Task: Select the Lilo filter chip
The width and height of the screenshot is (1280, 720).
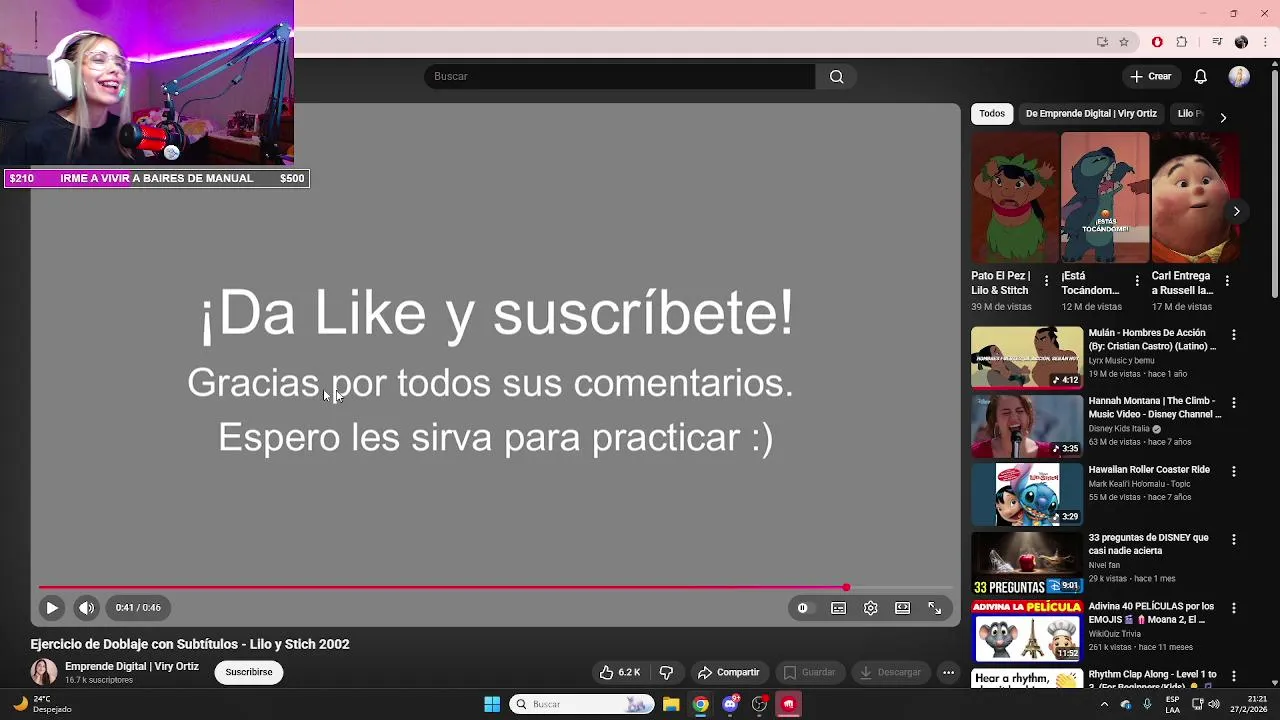Action: tap(1190, 113)
